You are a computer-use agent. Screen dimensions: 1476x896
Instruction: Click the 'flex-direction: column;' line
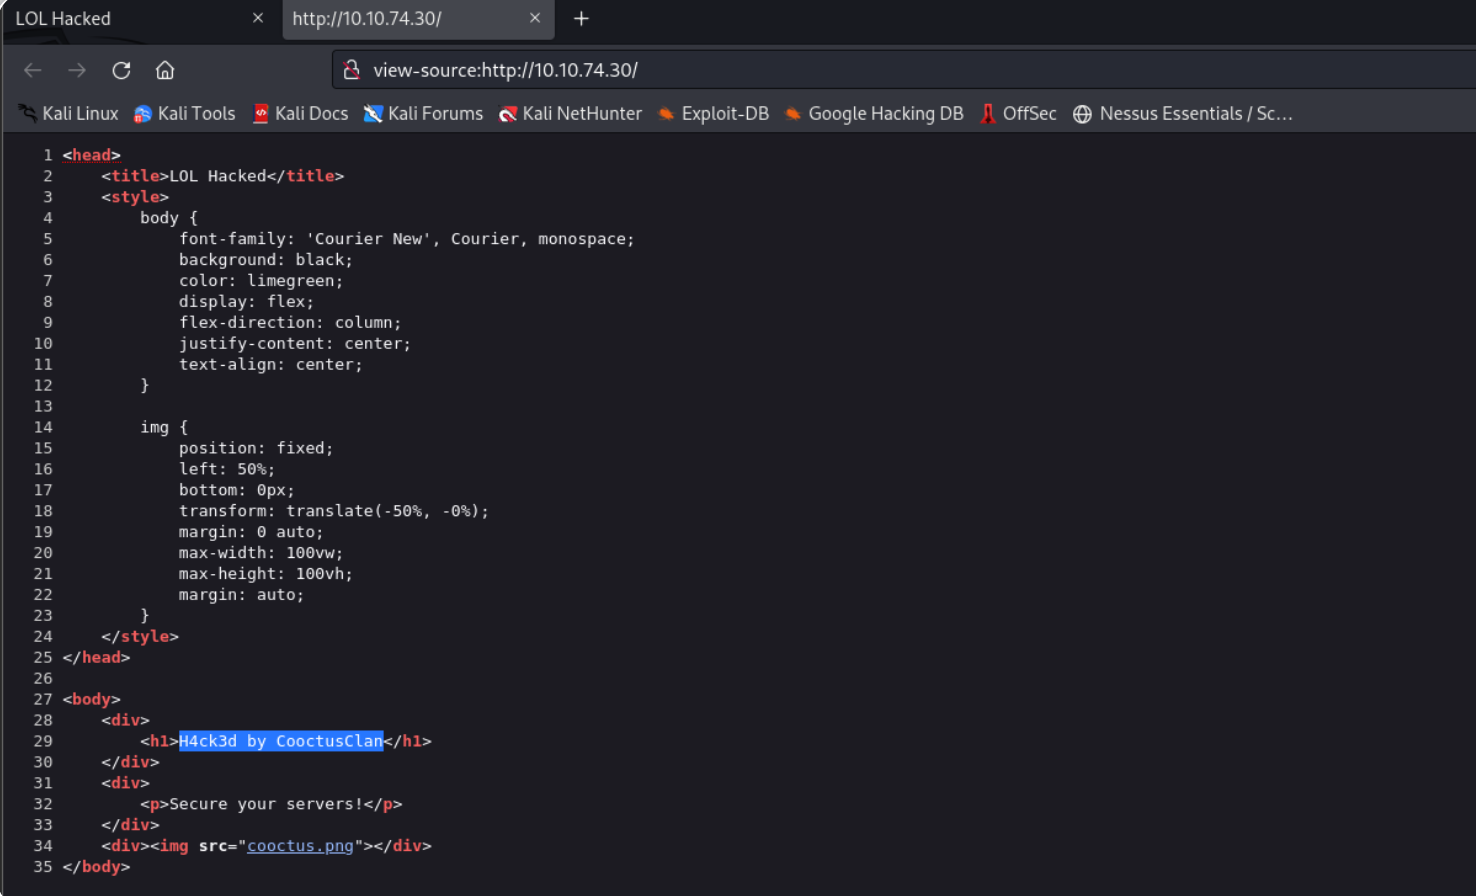pos(290,323)
